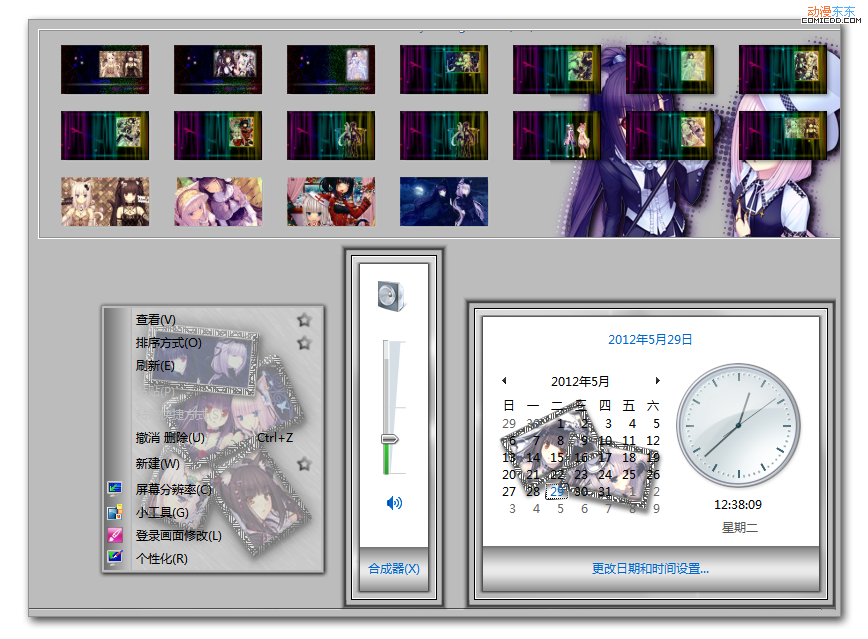Click the 小工具(G) gadgets icon
Screen dimensions: 868x639
point(115,512)
